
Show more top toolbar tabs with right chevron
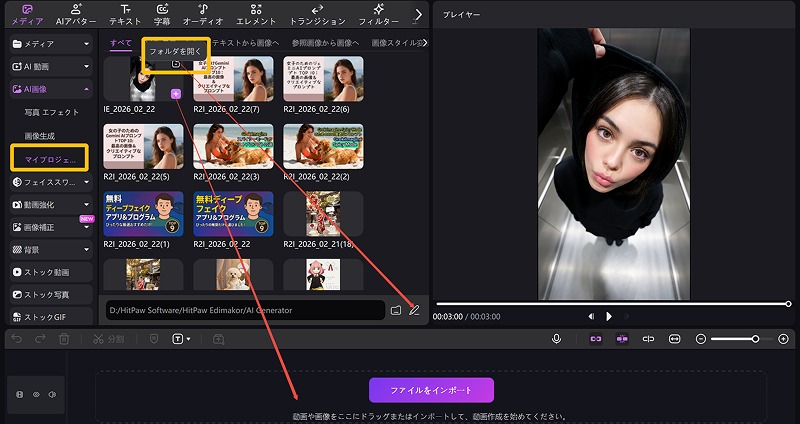point(418,15)
